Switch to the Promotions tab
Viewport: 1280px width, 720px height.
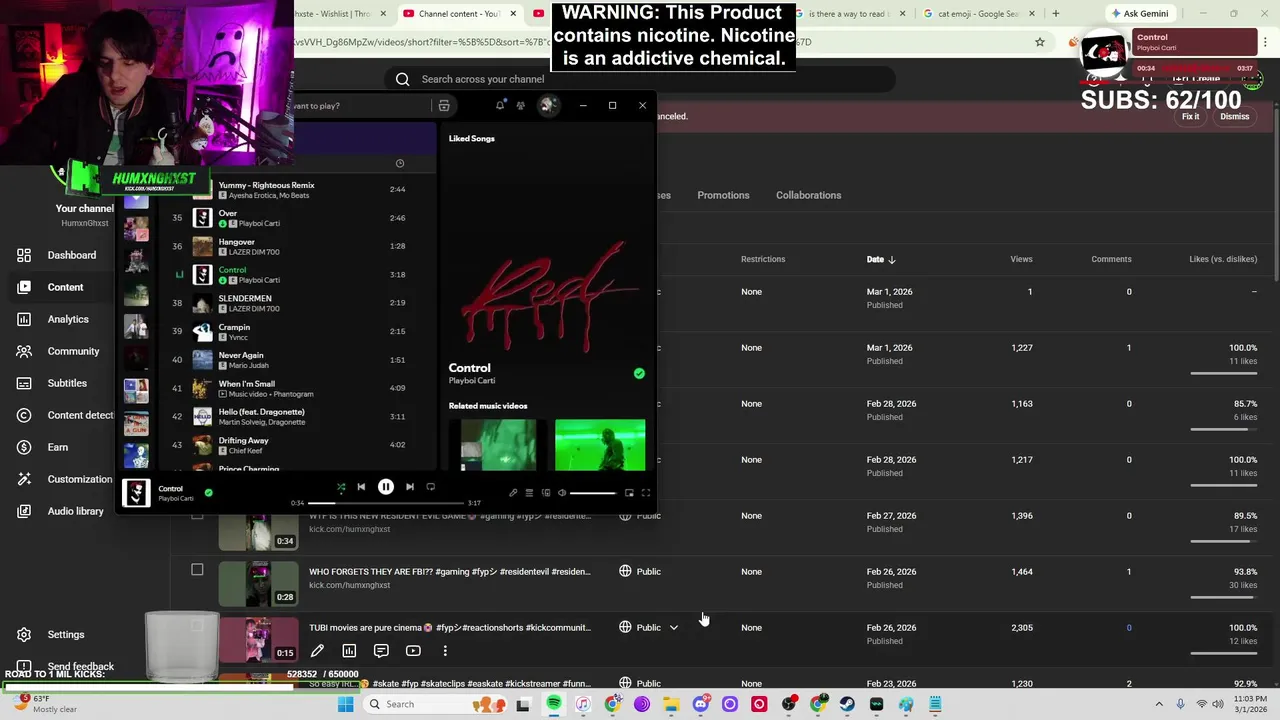tap(723, 195)
